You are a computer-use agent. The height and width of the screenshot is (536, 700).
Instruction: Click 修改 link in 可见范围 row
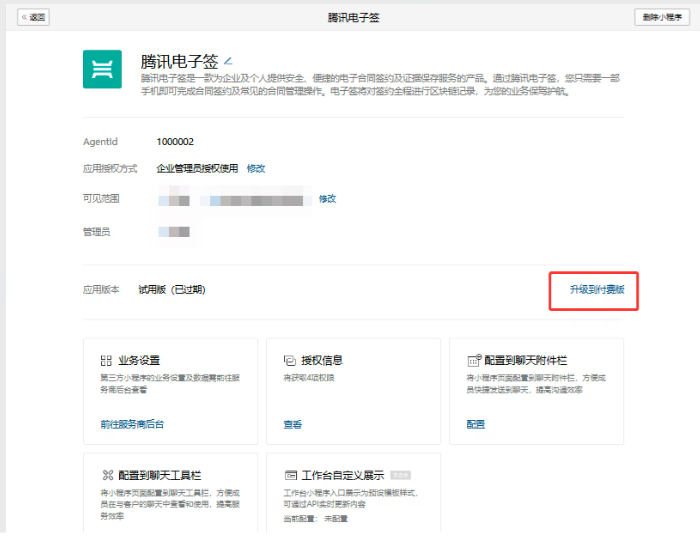click(x=327, y=199)
